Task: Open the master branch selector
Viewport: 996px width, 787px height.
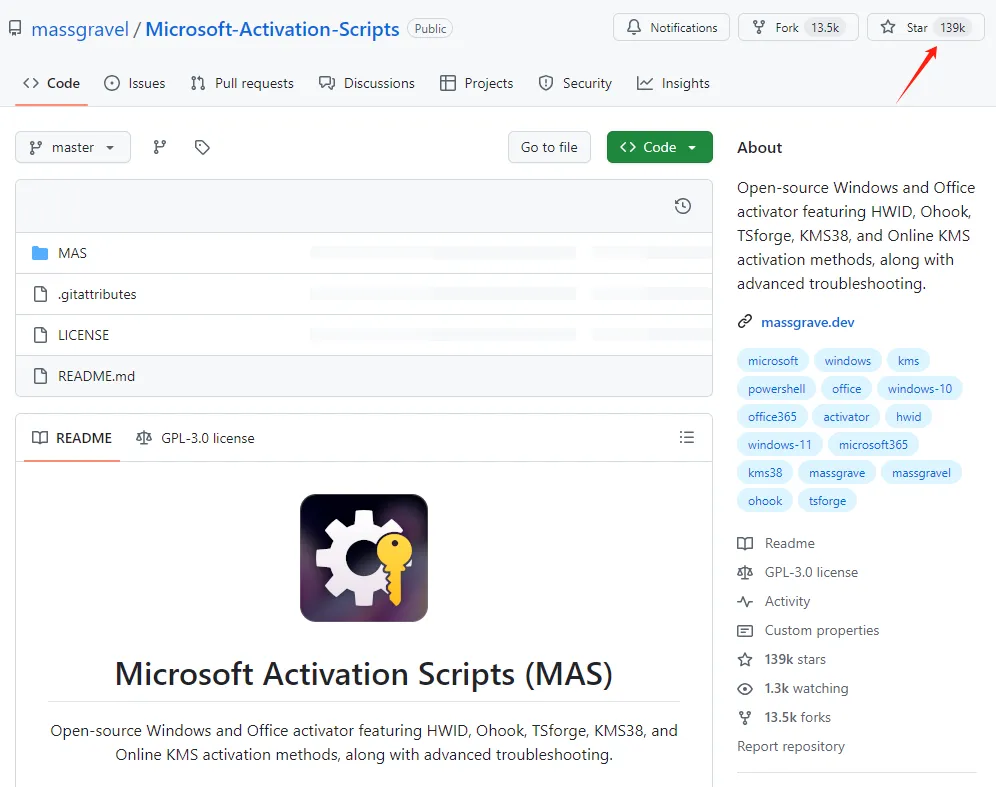Action: coord(72,147)
